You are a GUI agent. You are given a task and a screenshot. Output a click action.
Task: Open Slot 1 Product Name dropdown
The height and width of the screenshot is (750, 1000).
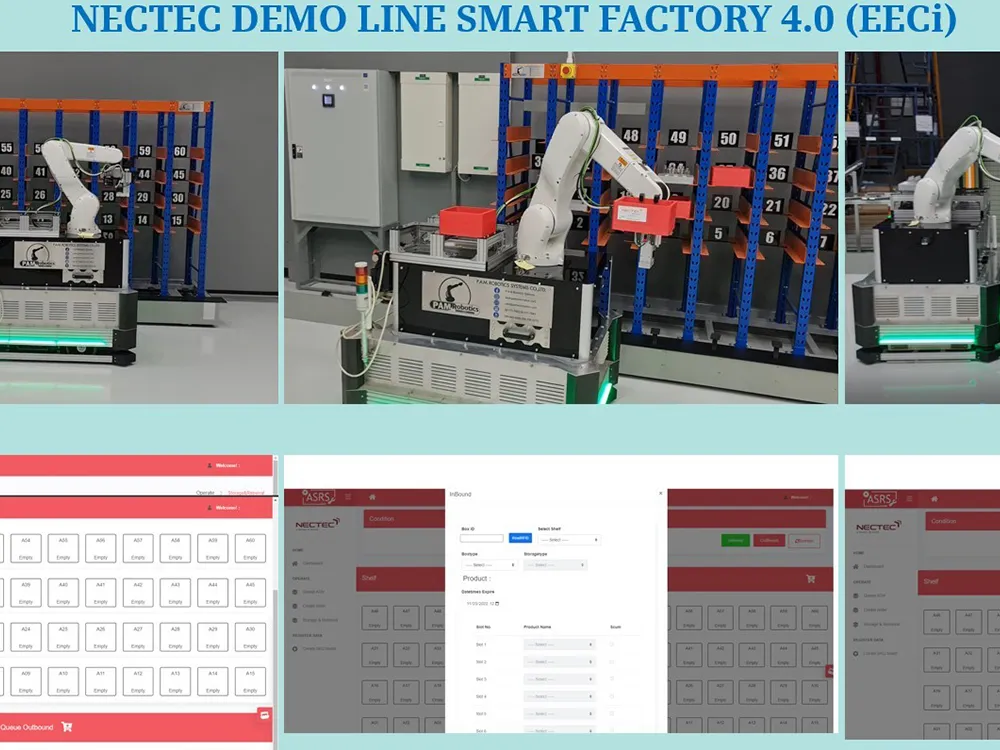coord(559,645)
